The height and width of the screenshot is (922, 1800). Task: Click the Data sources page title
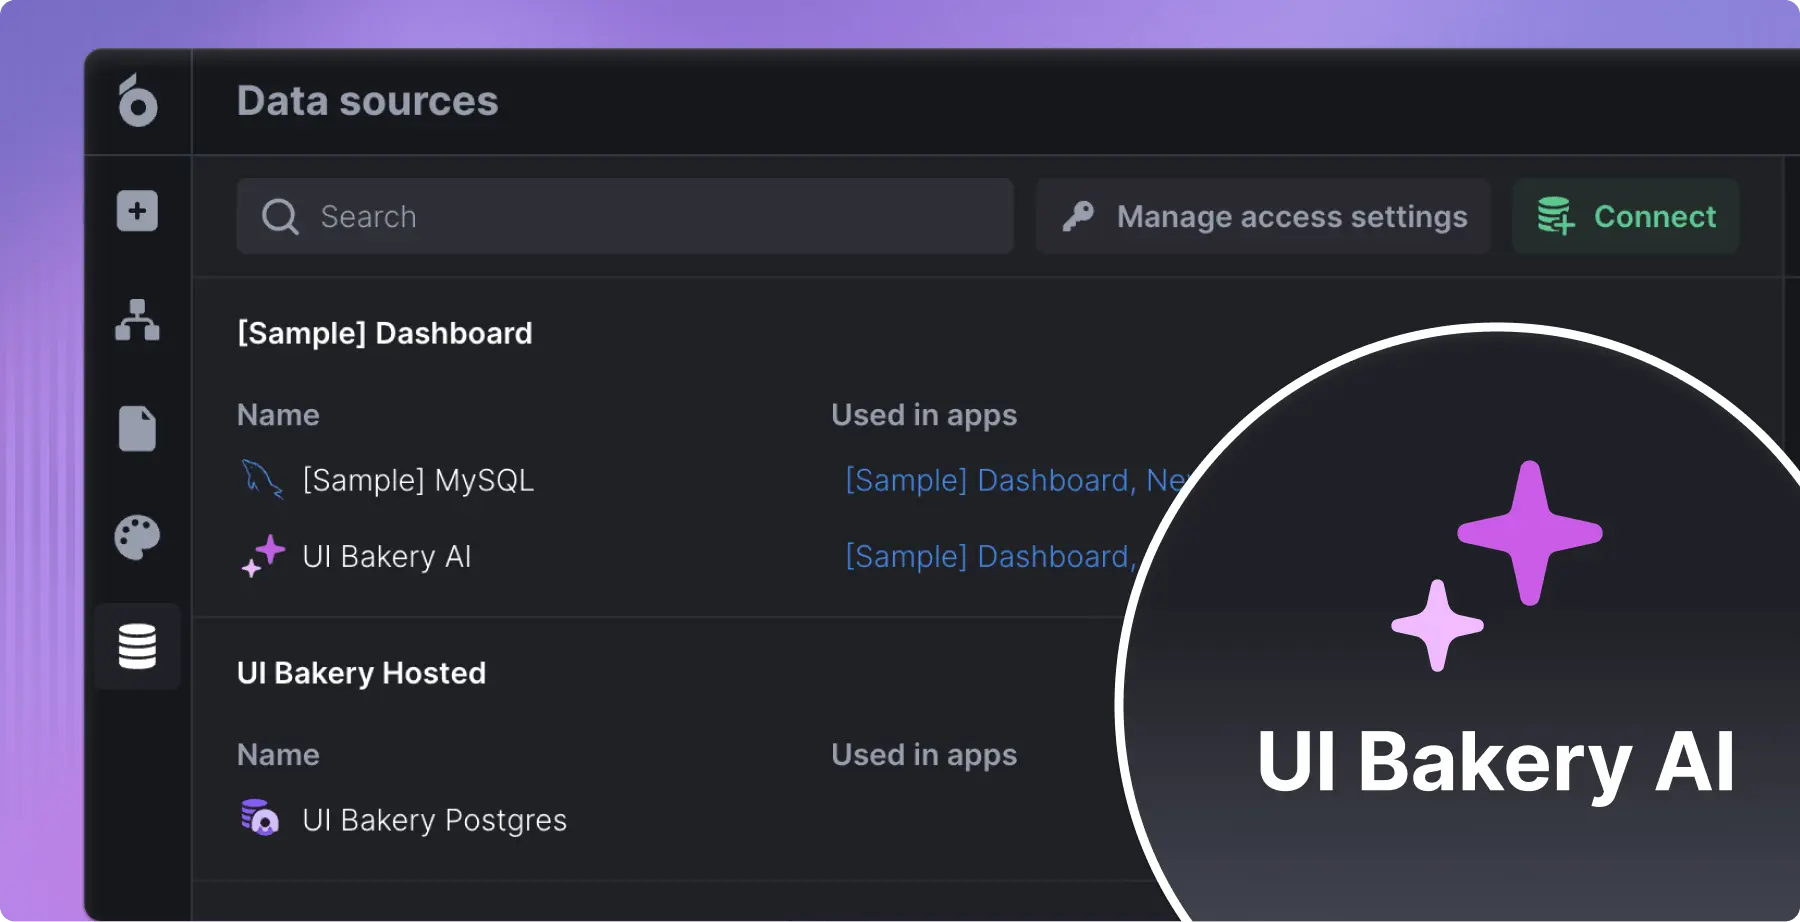coord(367,101)
